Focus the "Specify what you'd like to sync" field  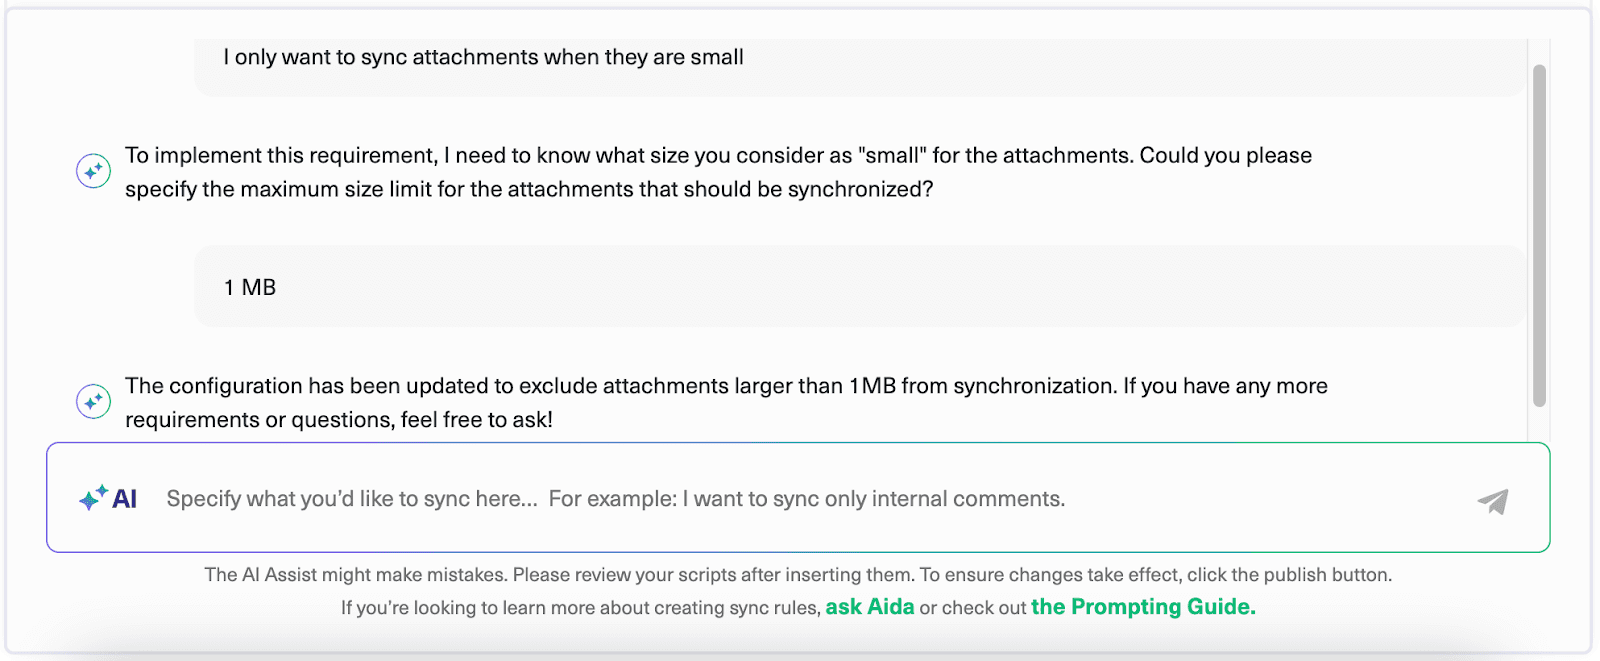(x=798, y=498)
